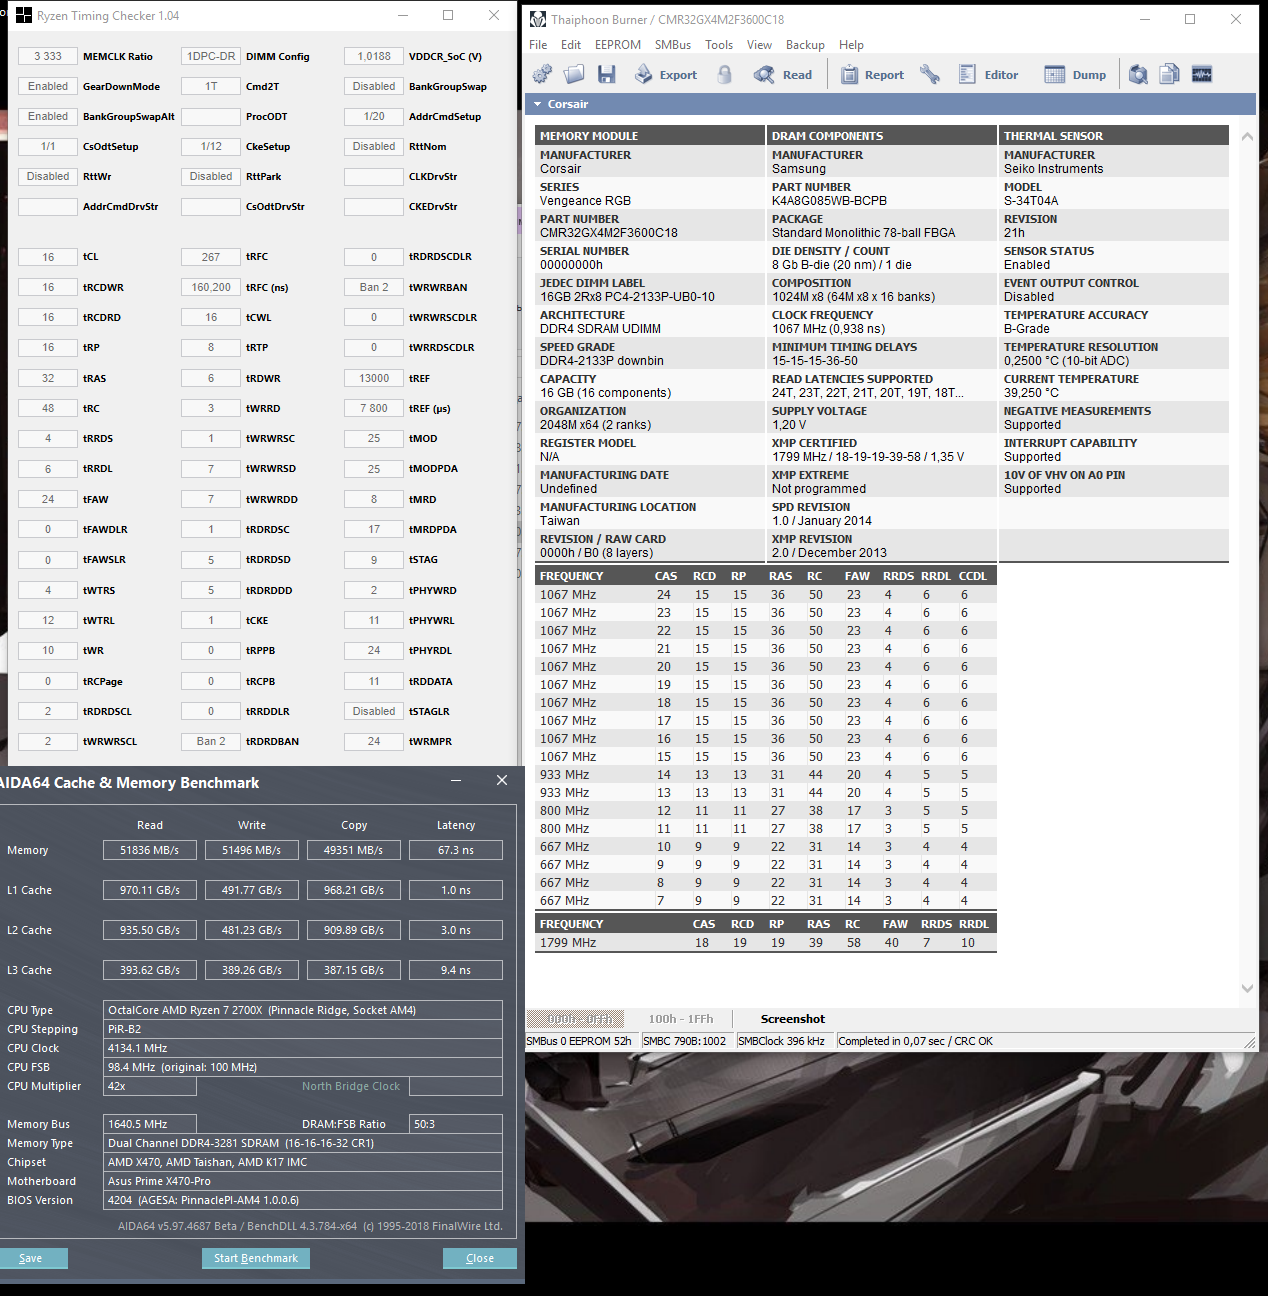This screenshot has width=1268, height=1296.
Task: Open the Backup menu
Action: click(x=805, y=45)
